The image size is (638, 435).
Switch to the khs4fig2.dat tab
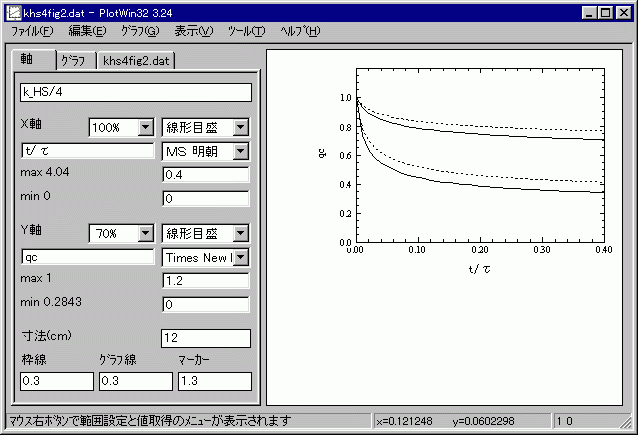[137, 61]
